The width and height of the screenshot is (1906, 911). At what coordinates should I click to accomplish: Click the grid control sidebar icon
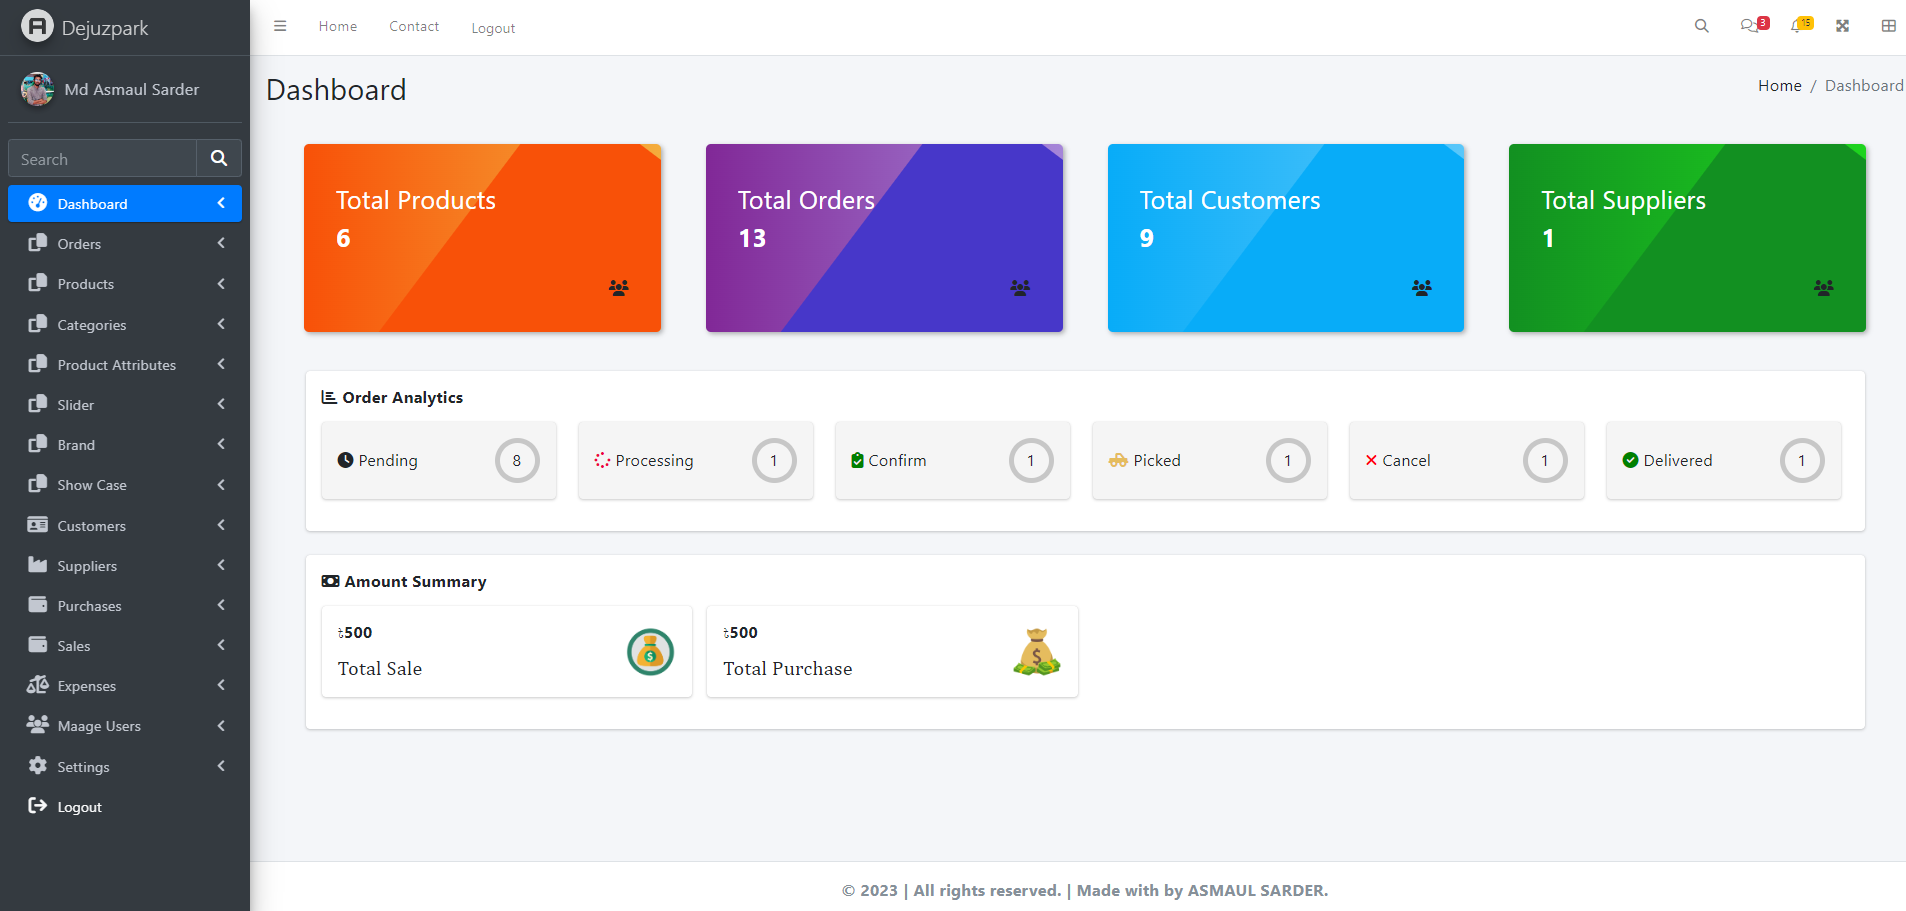[1888, 26]
